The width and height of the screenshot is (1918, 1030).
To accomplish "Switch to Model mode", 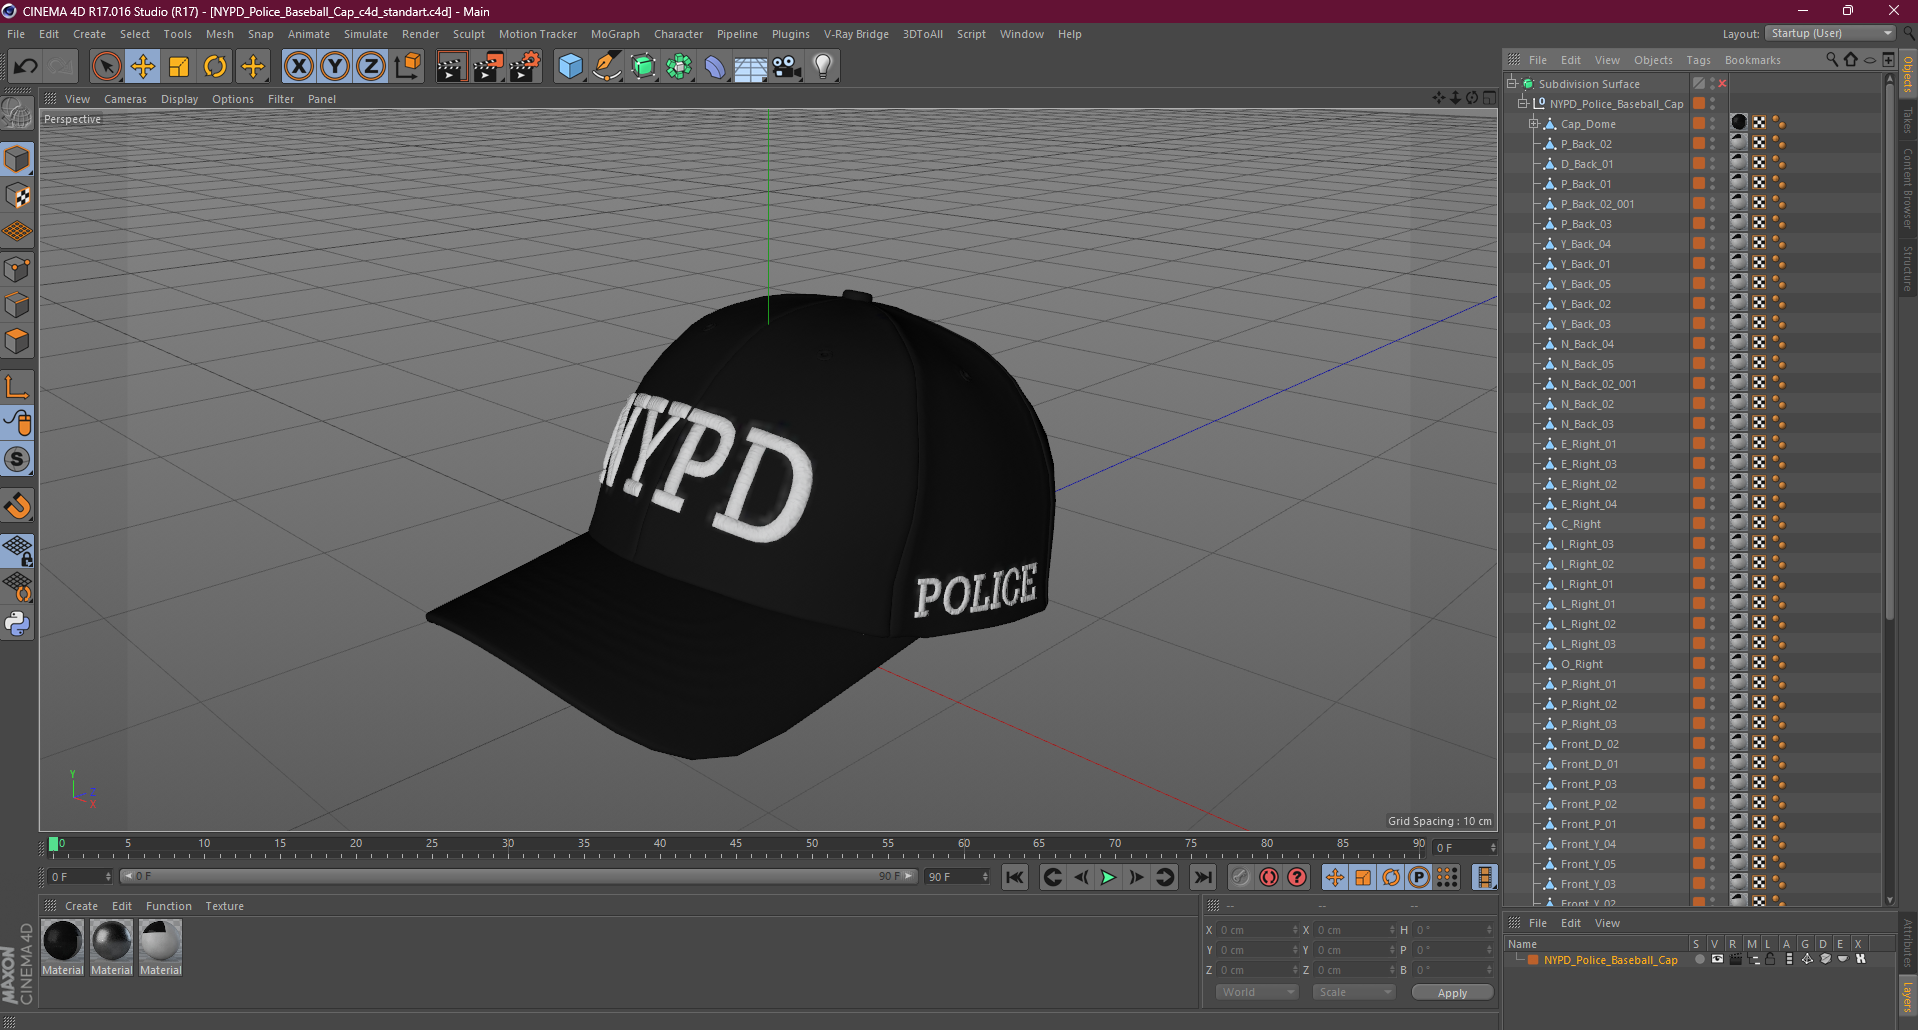I will 17,160.
